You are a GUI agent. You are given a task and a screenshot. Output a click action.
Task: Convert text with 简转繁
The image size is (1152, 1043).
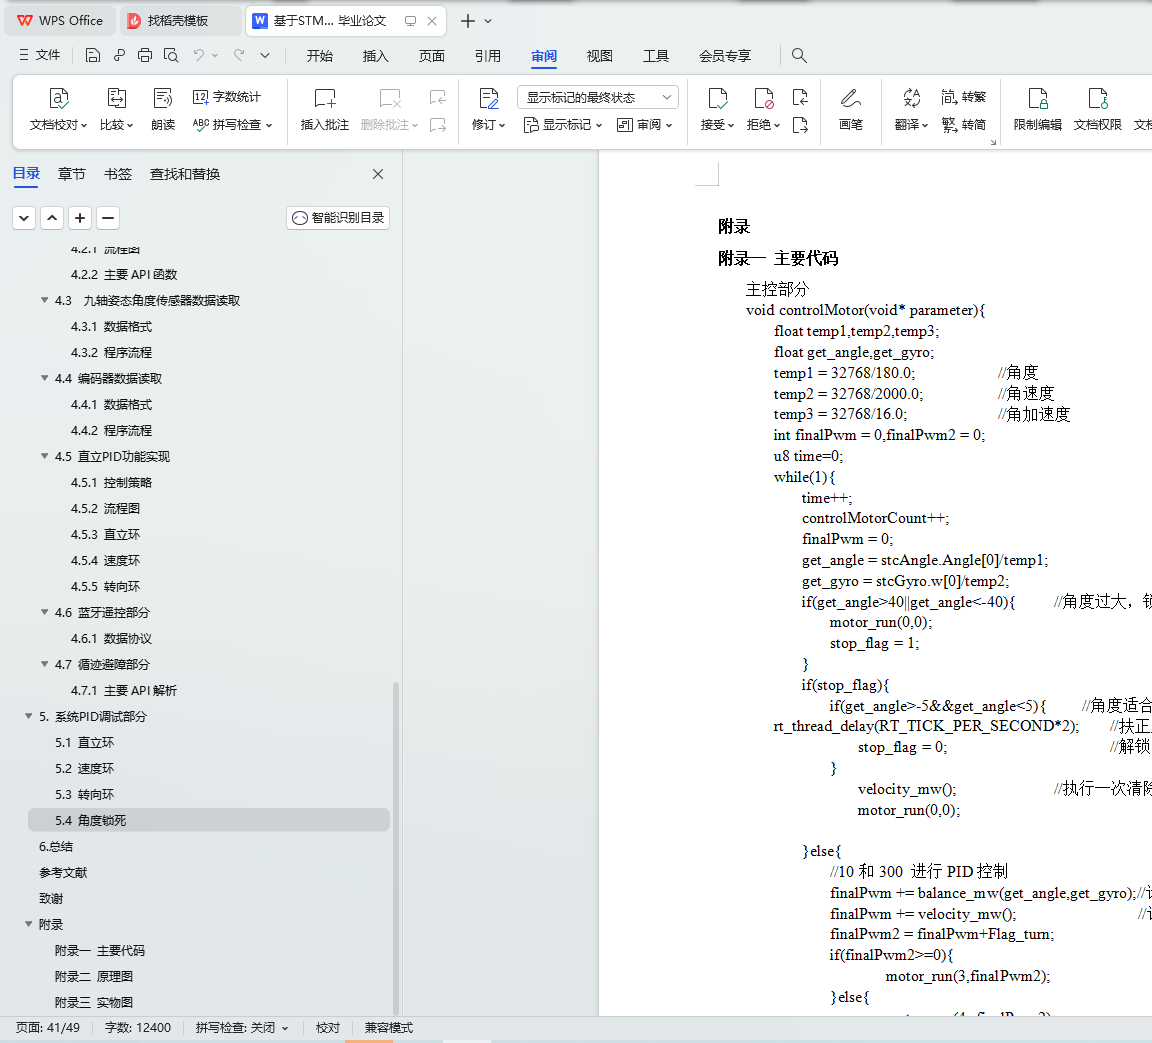tap(963, 97)
